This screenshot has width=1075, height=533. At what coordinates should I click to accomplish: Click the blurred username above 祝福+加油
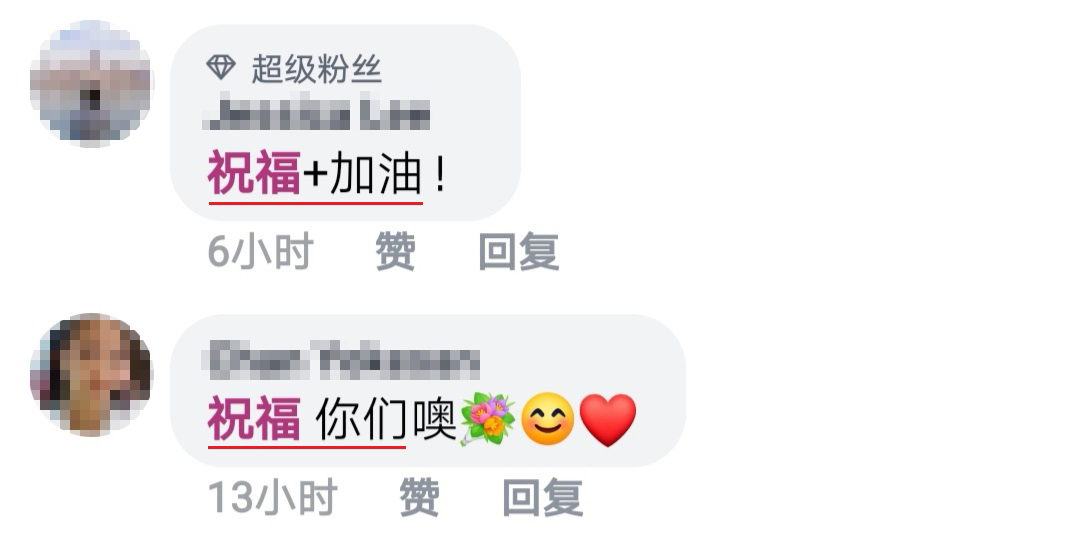point(317,115)
